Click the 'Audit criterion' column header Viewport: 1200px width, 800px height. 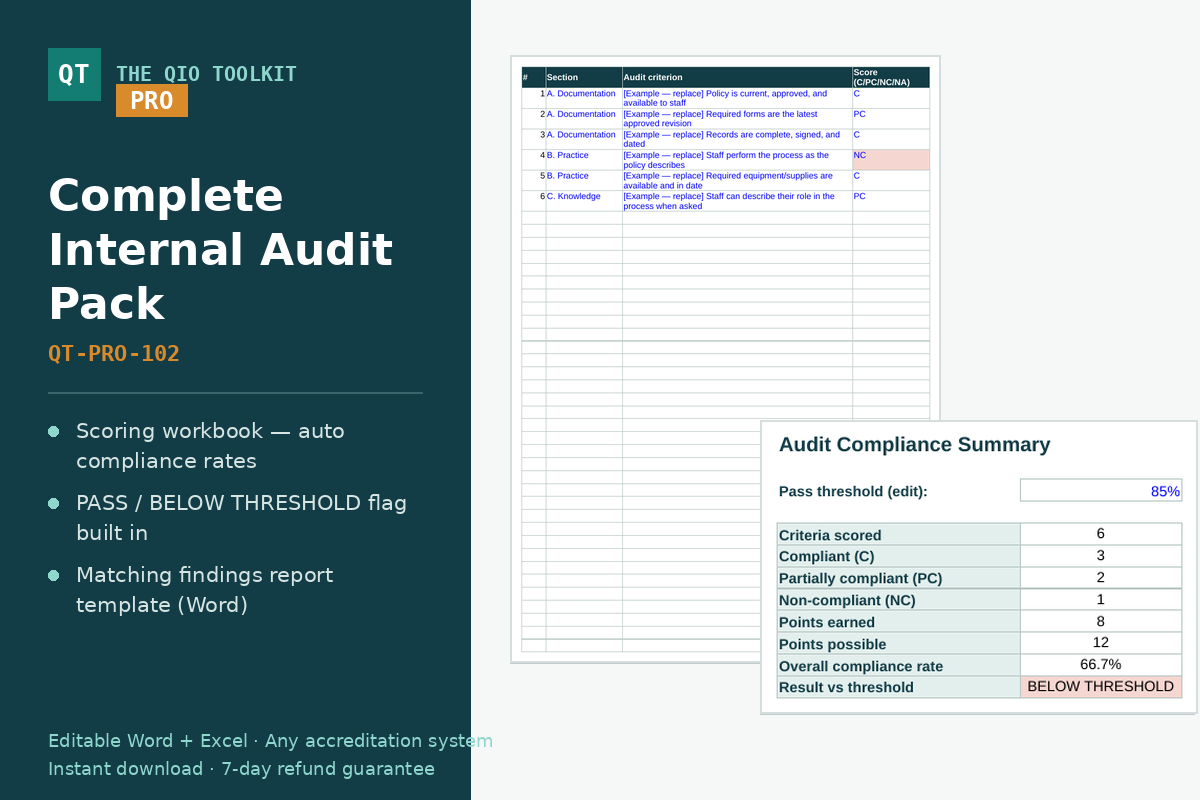[737, 77]
